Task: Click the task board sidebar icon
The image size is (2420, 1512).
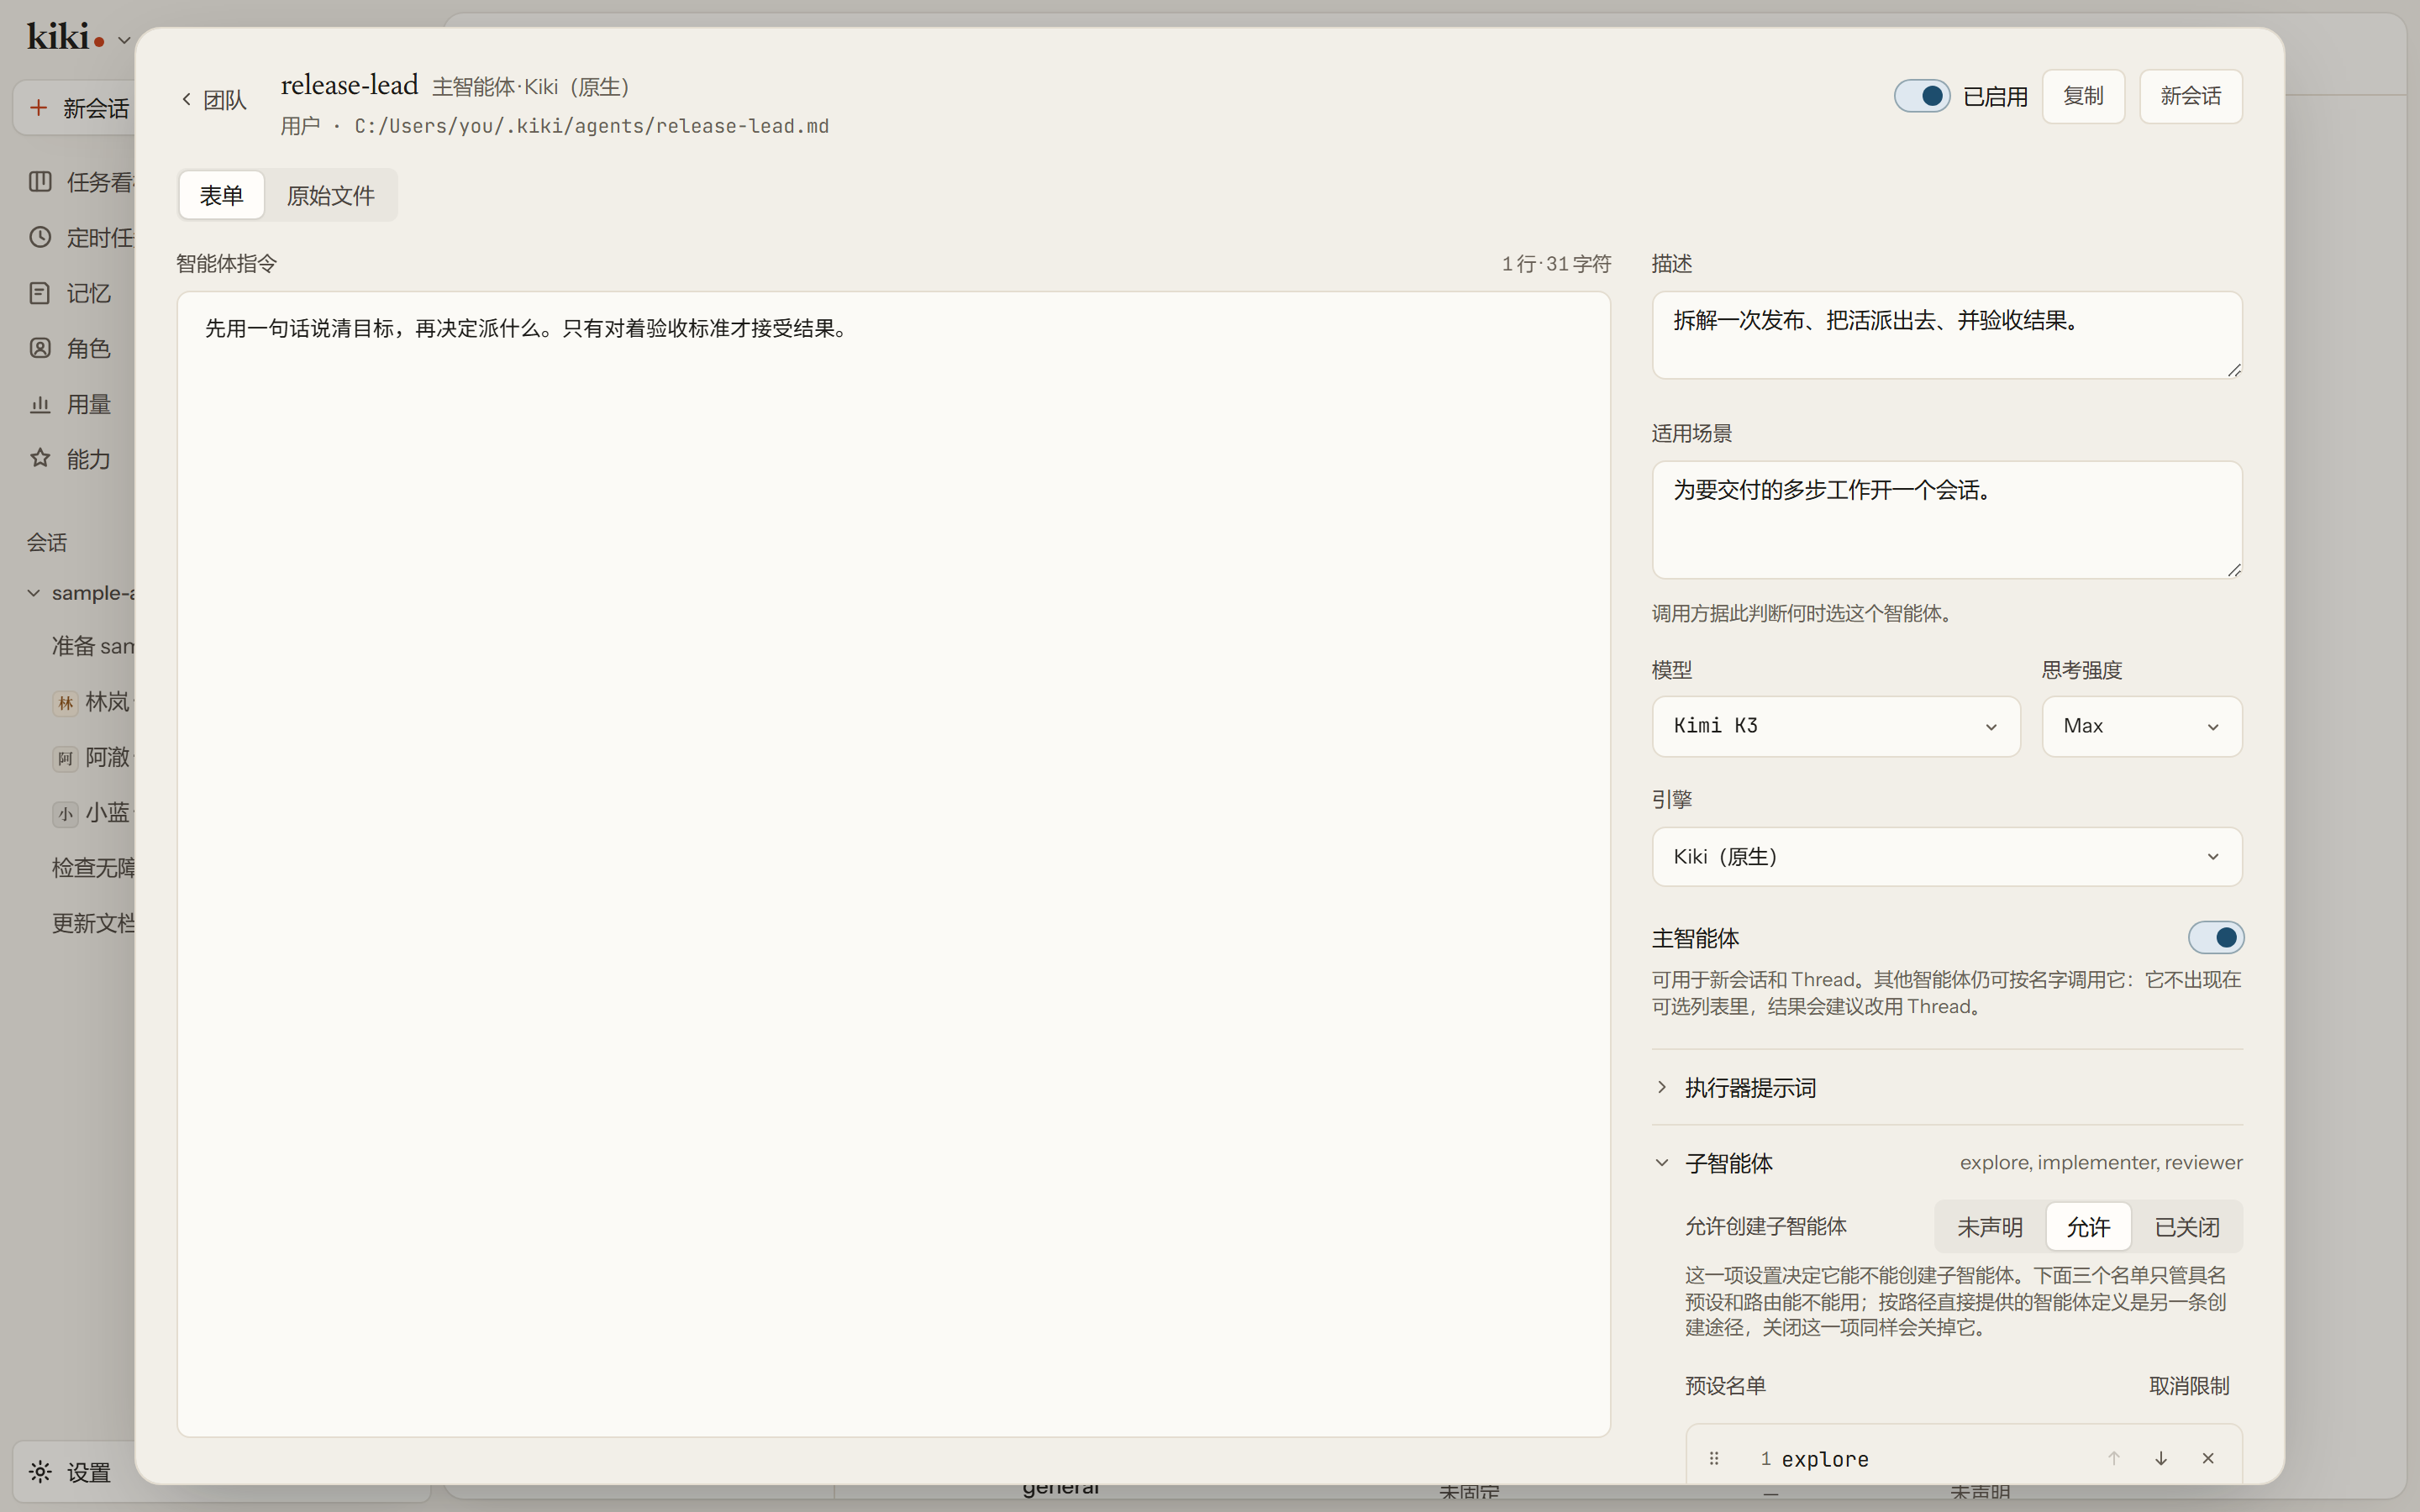Action: pyautogui.click(x=40, y=181)
